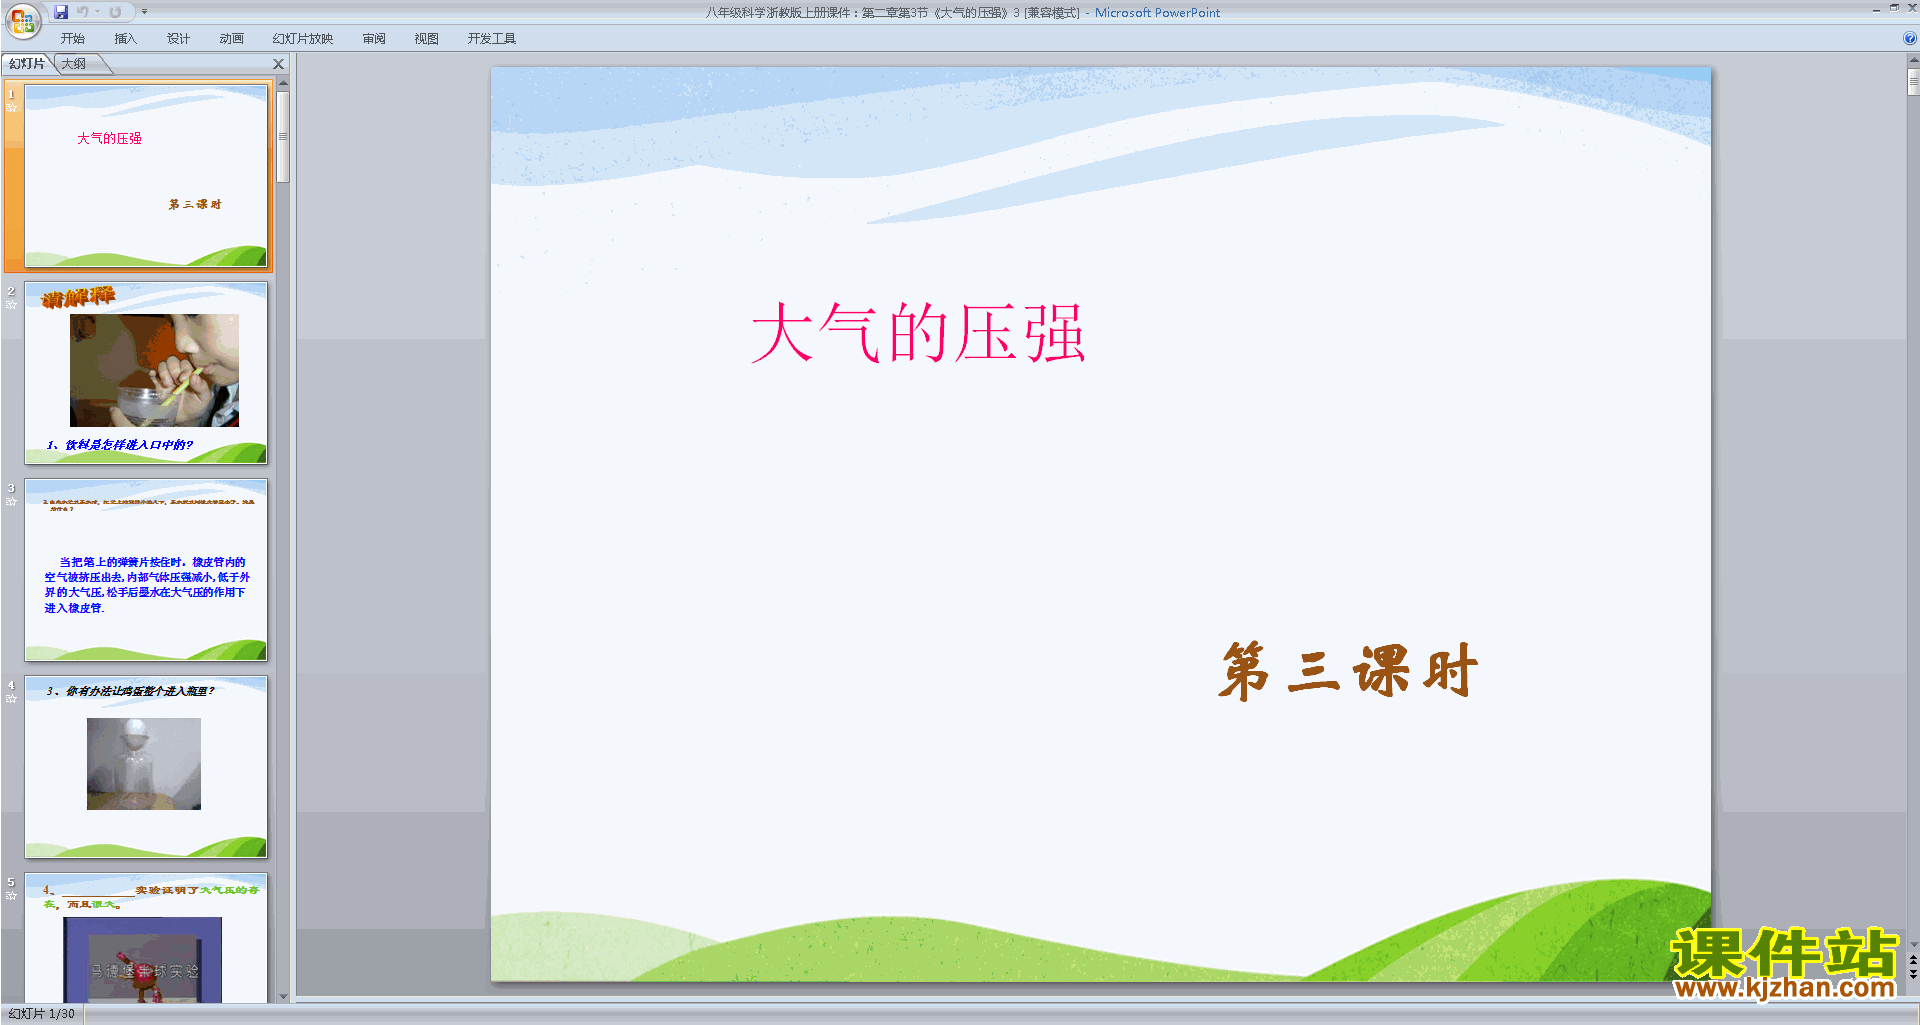Open the 视图 ribbon tab

pos(427,39)
